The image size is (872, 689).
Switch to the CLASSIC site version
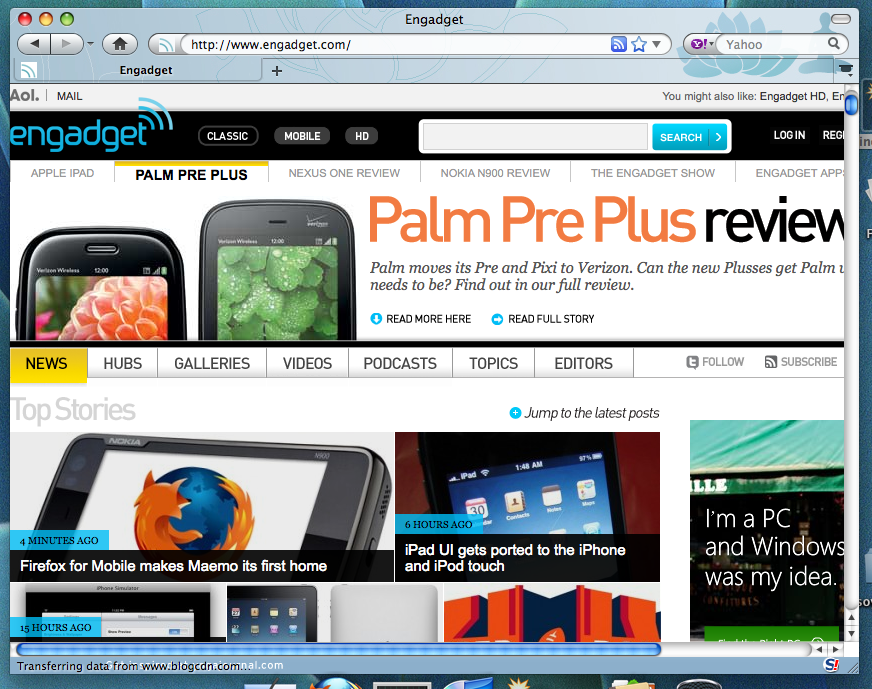pyautogui.click(x=227, y=136)
